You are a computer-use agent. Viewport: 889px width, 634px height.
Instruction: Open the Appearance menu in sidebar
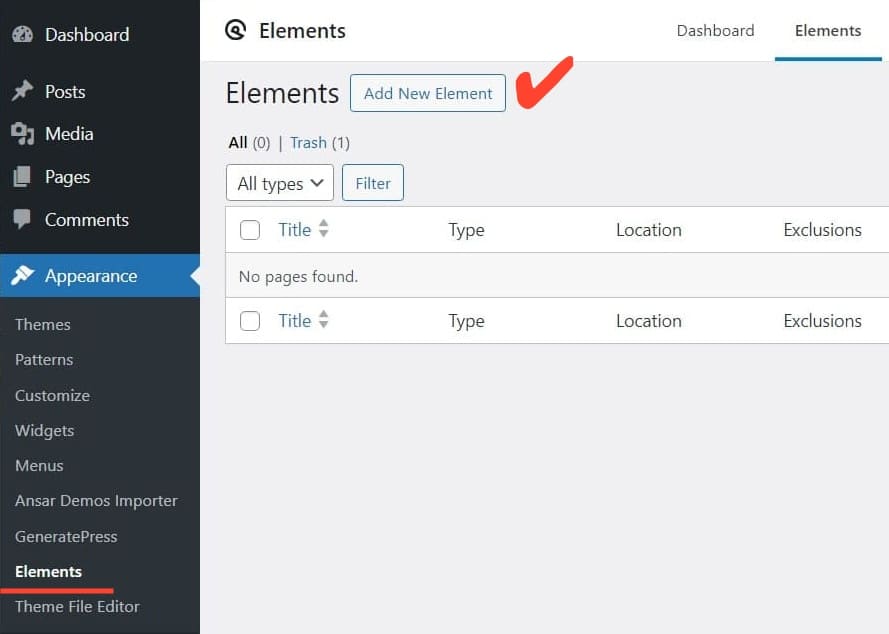click(x=100, y=276)
